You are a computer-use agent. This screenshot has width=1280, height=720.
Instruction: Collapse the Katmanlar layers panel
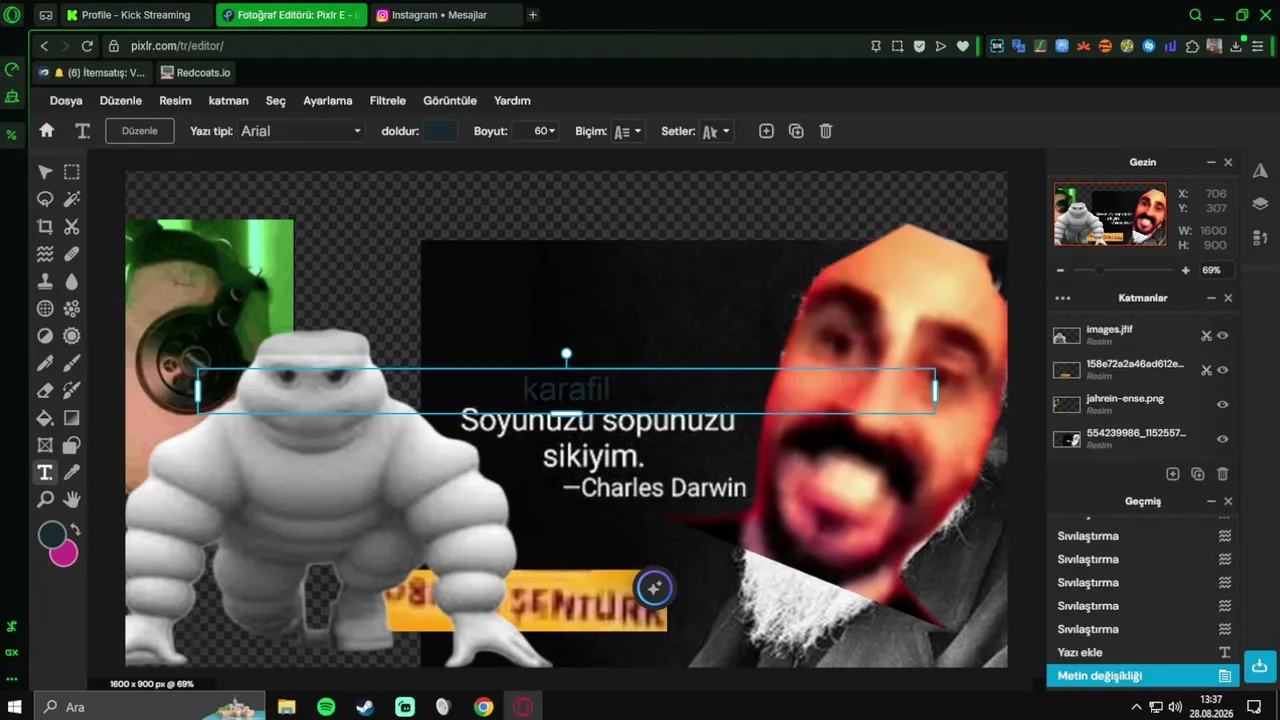tap(1211, 298)
